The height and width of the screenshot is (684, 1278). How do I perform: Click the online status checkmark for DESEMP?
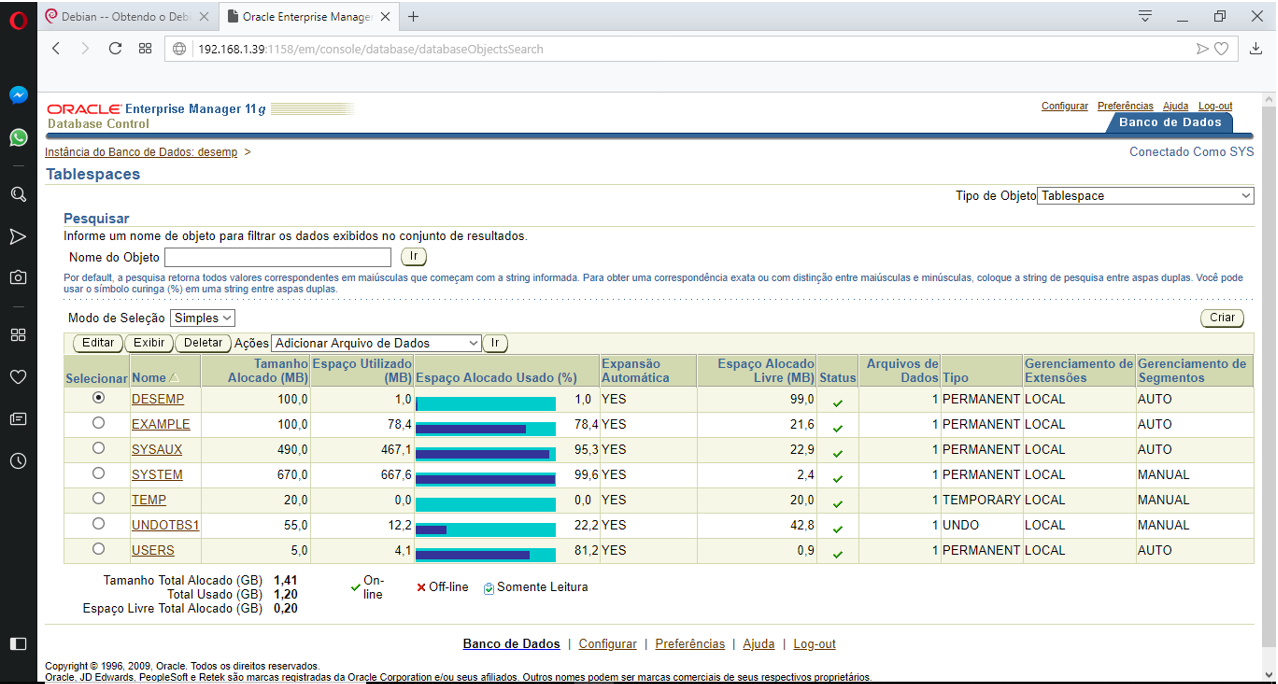837,402
